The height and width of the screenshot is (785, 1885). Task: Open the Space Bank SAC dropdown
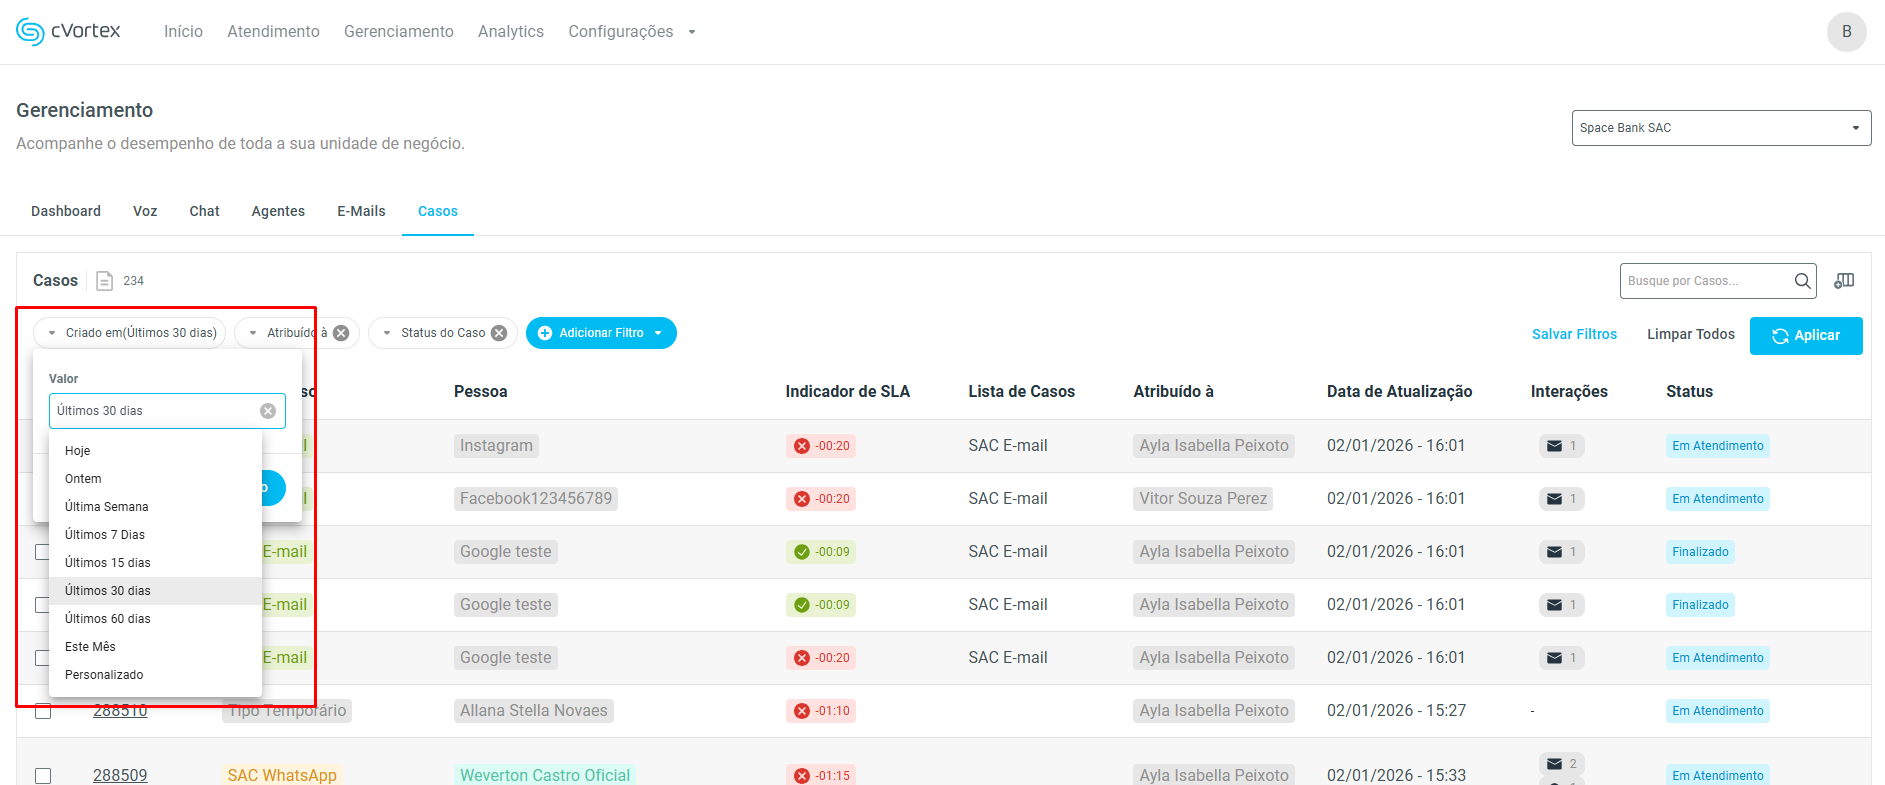(x=1720, y=128)
